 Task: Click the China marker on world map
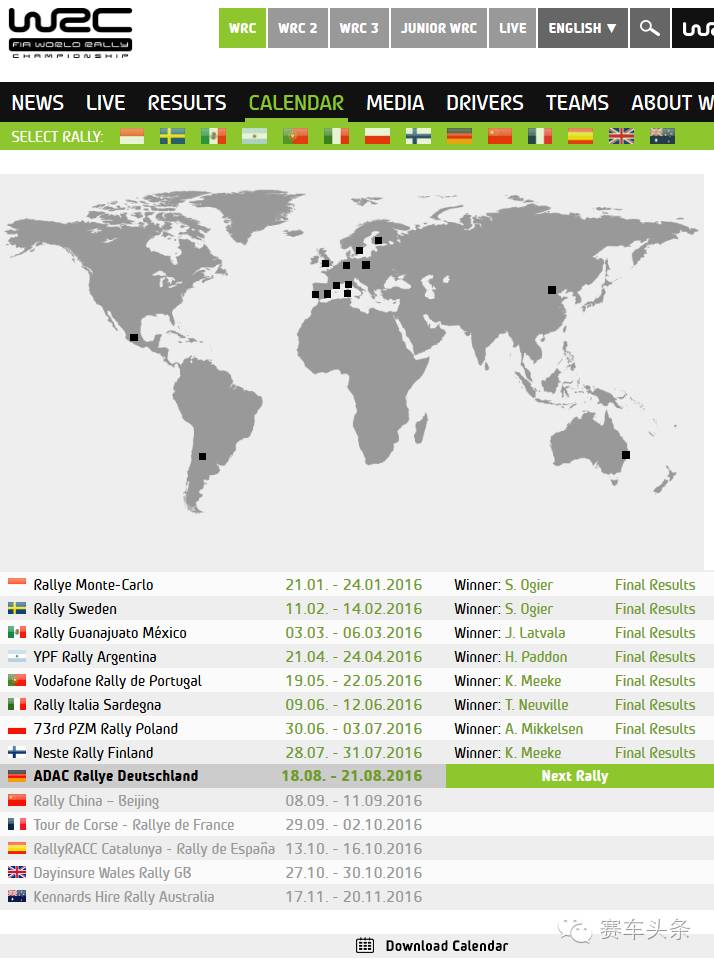[x=552, y=290]
